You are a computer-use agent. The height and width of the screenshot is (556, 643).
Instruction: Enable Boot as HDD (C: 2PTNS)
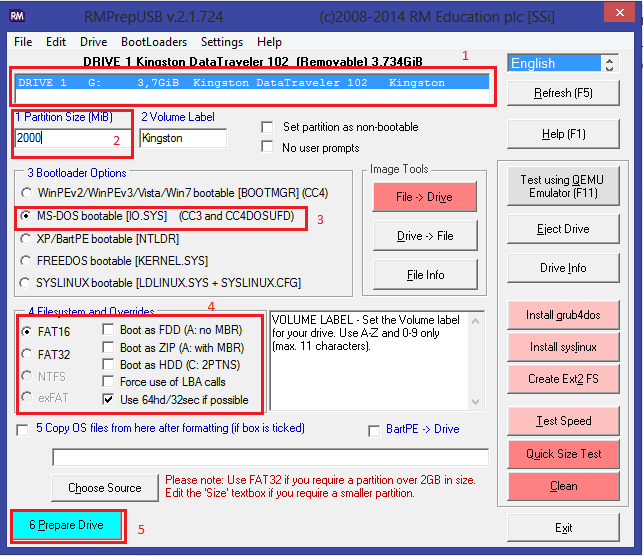109,365
